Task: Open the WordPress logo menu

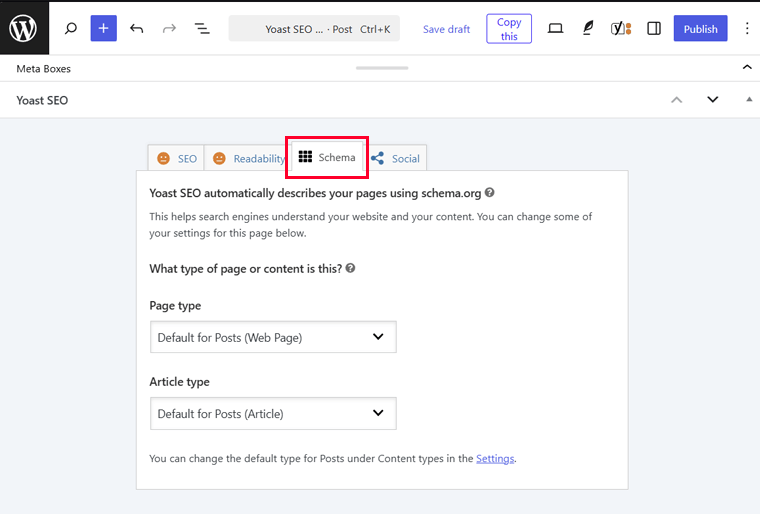Action: [24, 28]
